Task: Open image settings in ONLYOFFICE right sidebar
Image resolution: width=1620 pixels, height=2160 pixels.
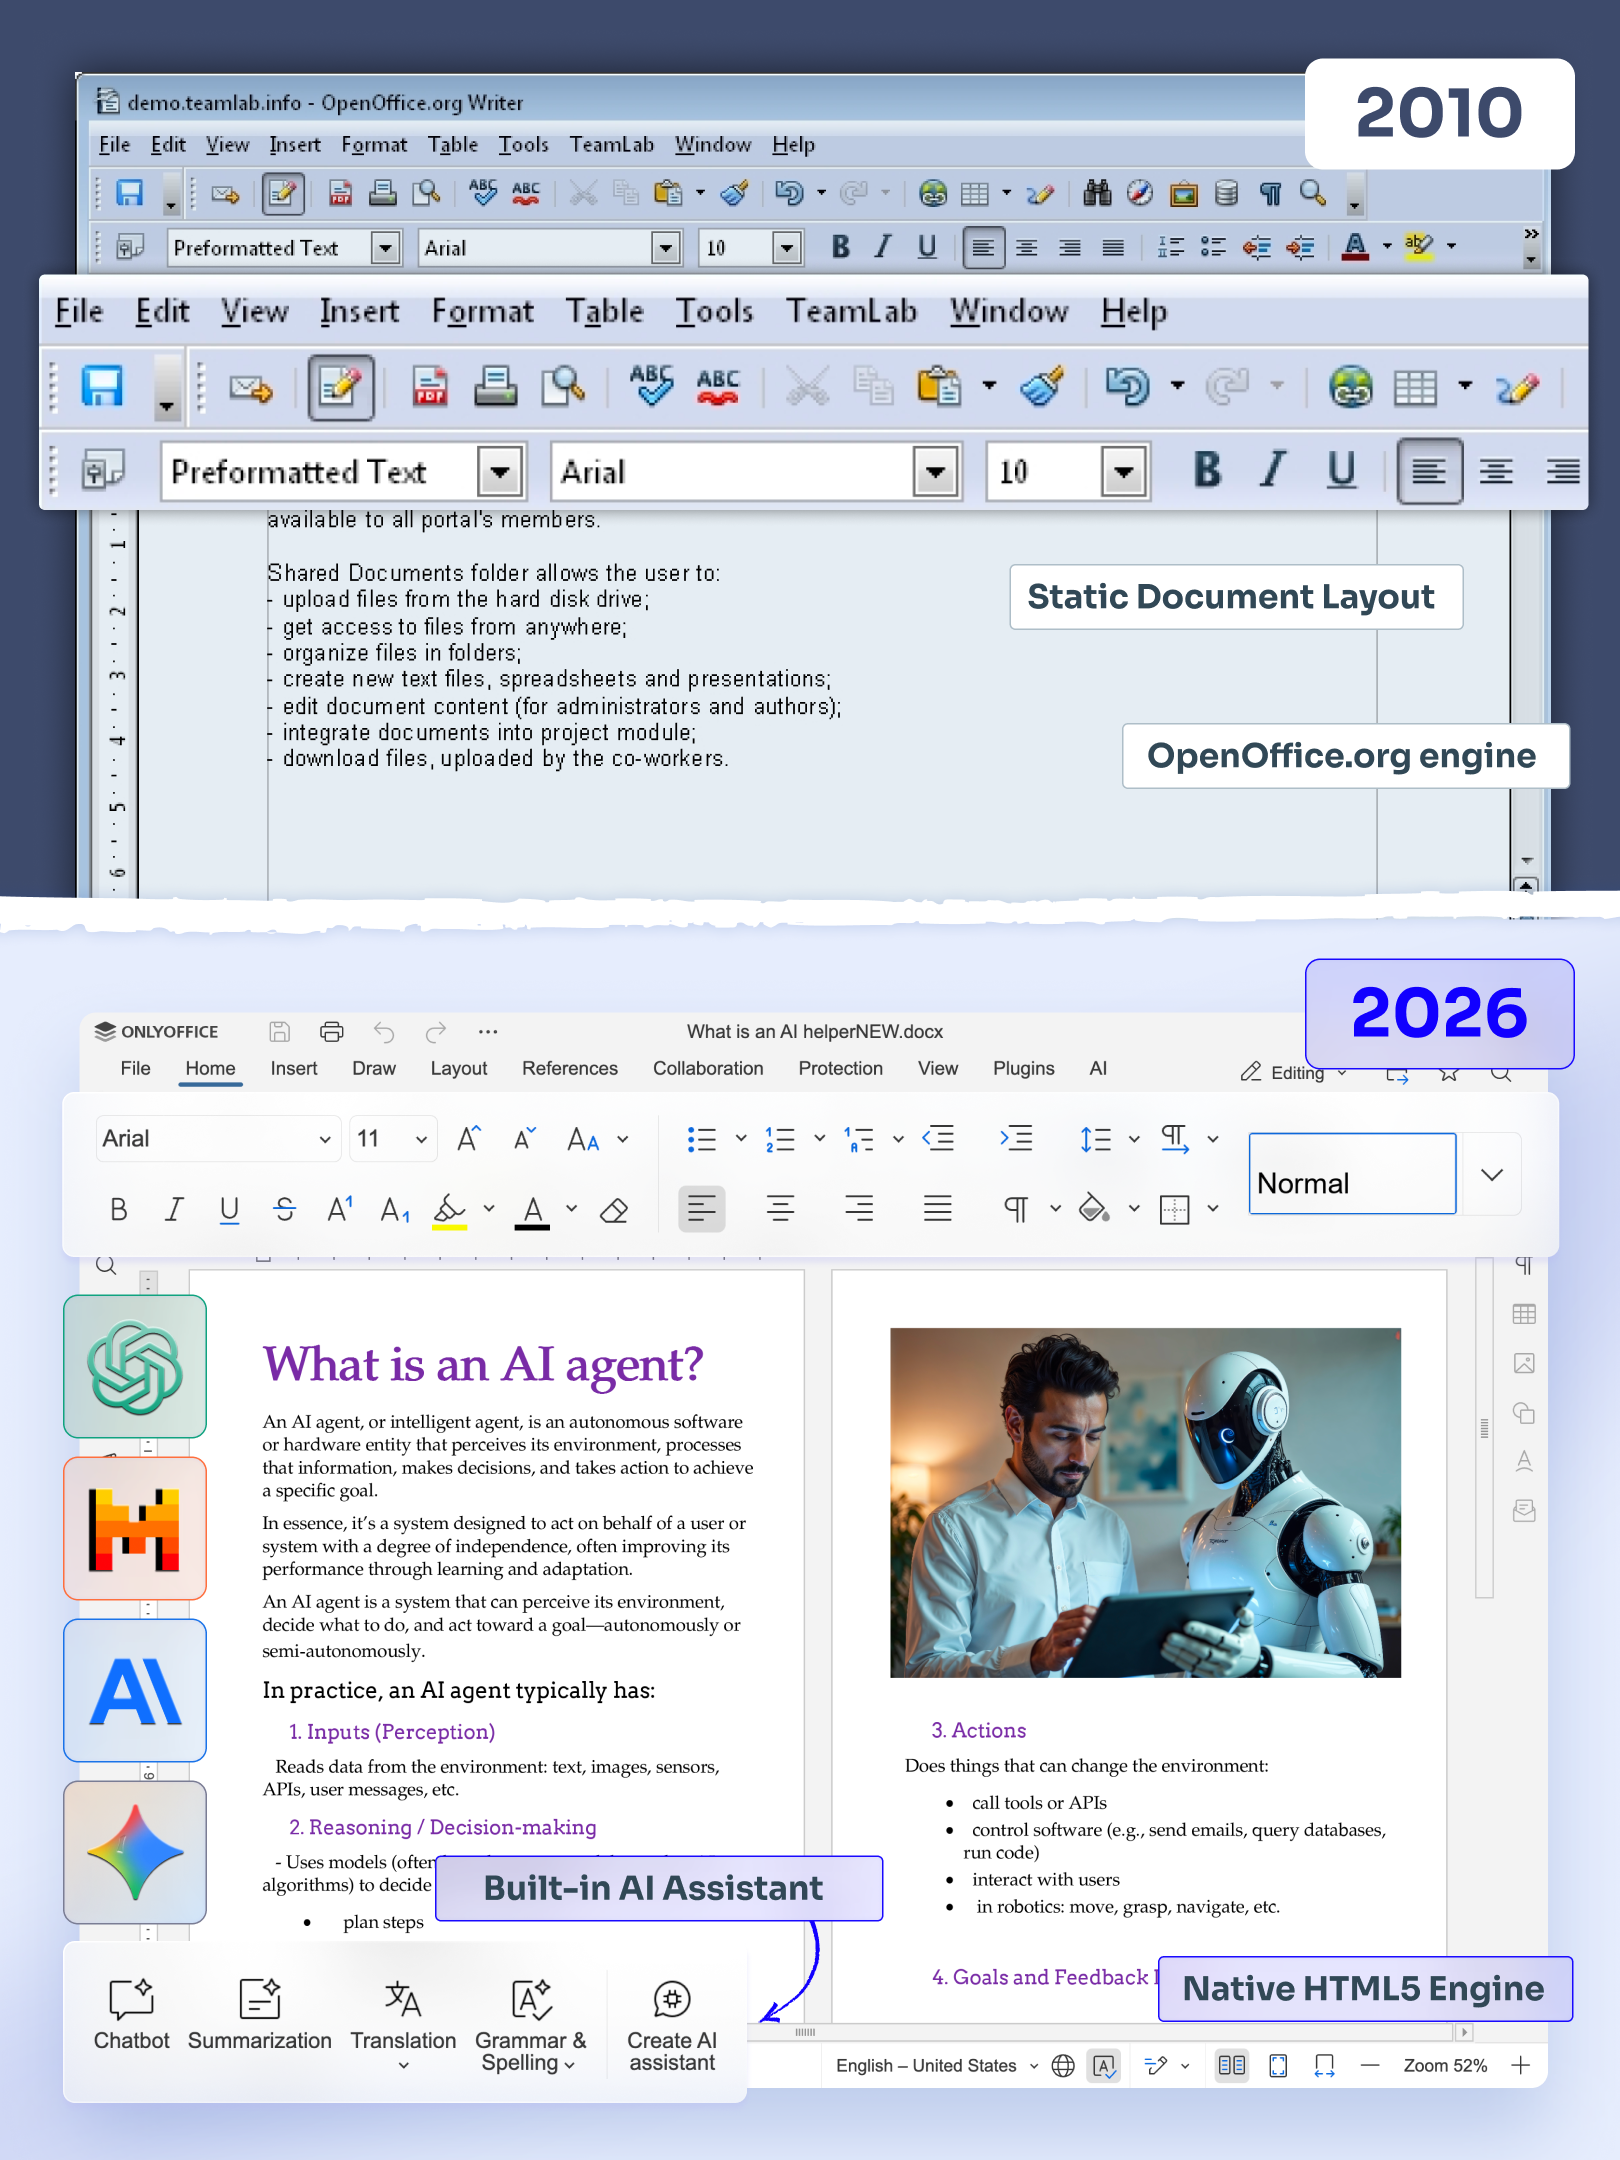Action: click(x=1524, y=1363)
